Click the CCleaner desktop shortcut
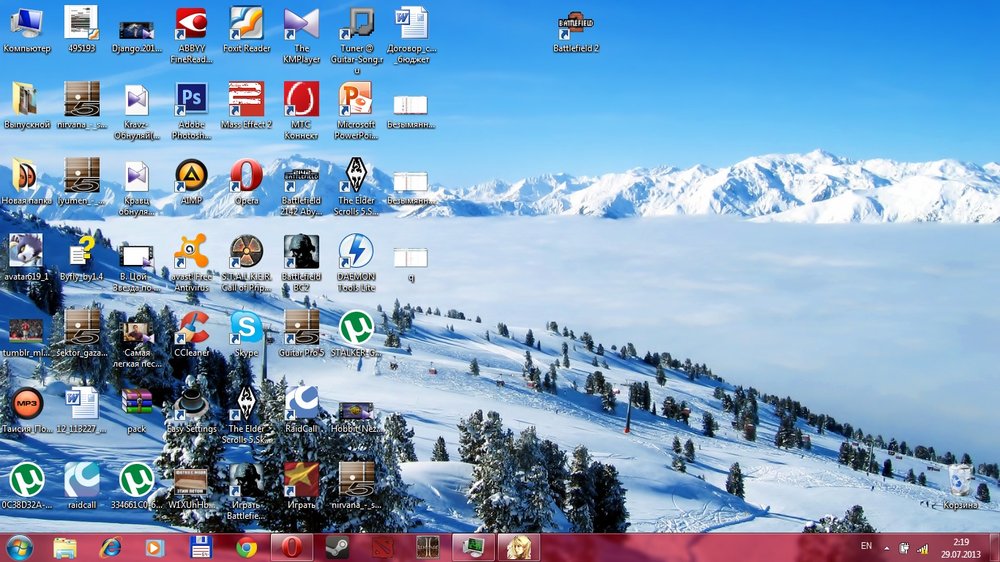Viewport: 1000px width, 562px height. point(191,328)
